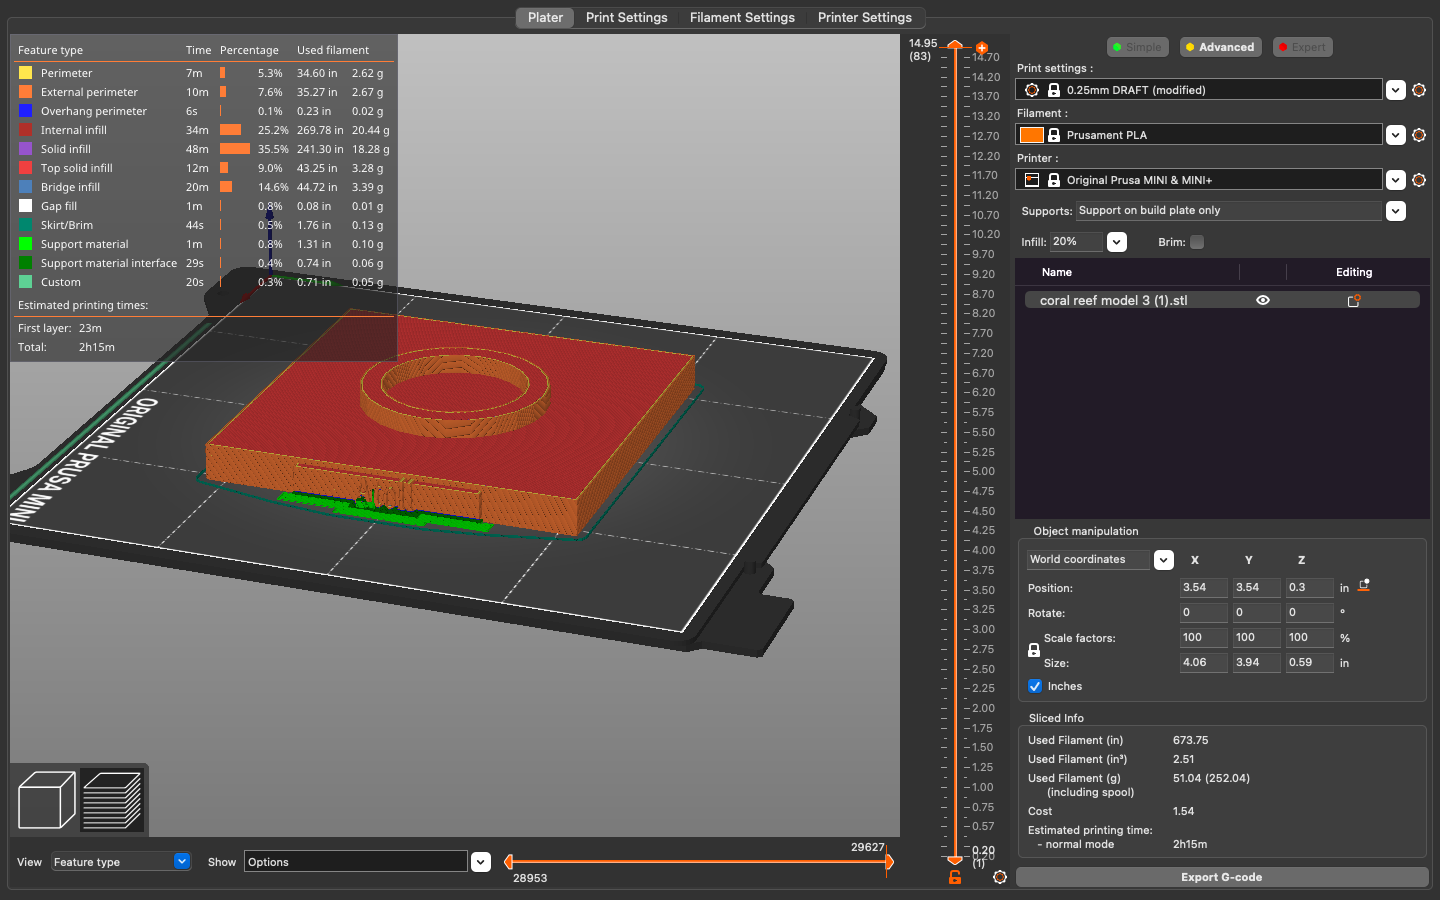The image size is (1440, 900).
Task: Open printer settings gear for Original Prusa MINI
Action: [1419, 180]
